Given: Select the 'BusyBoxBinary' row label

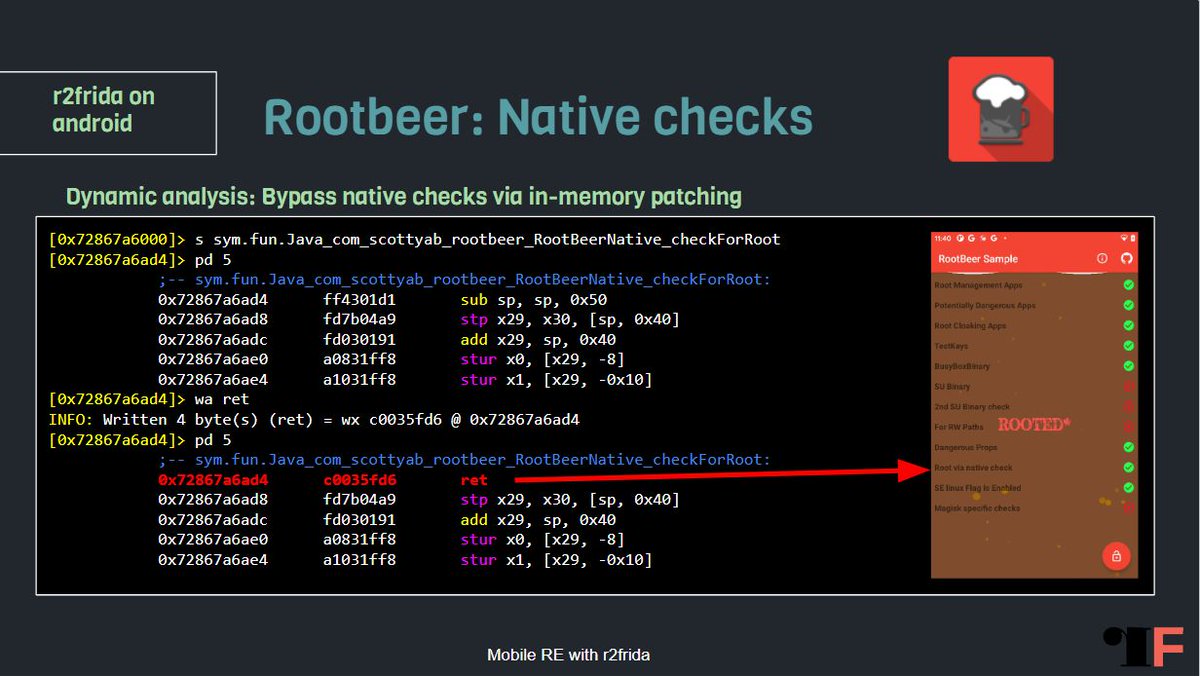Looking at the screenshot, I should click(961, 366).
